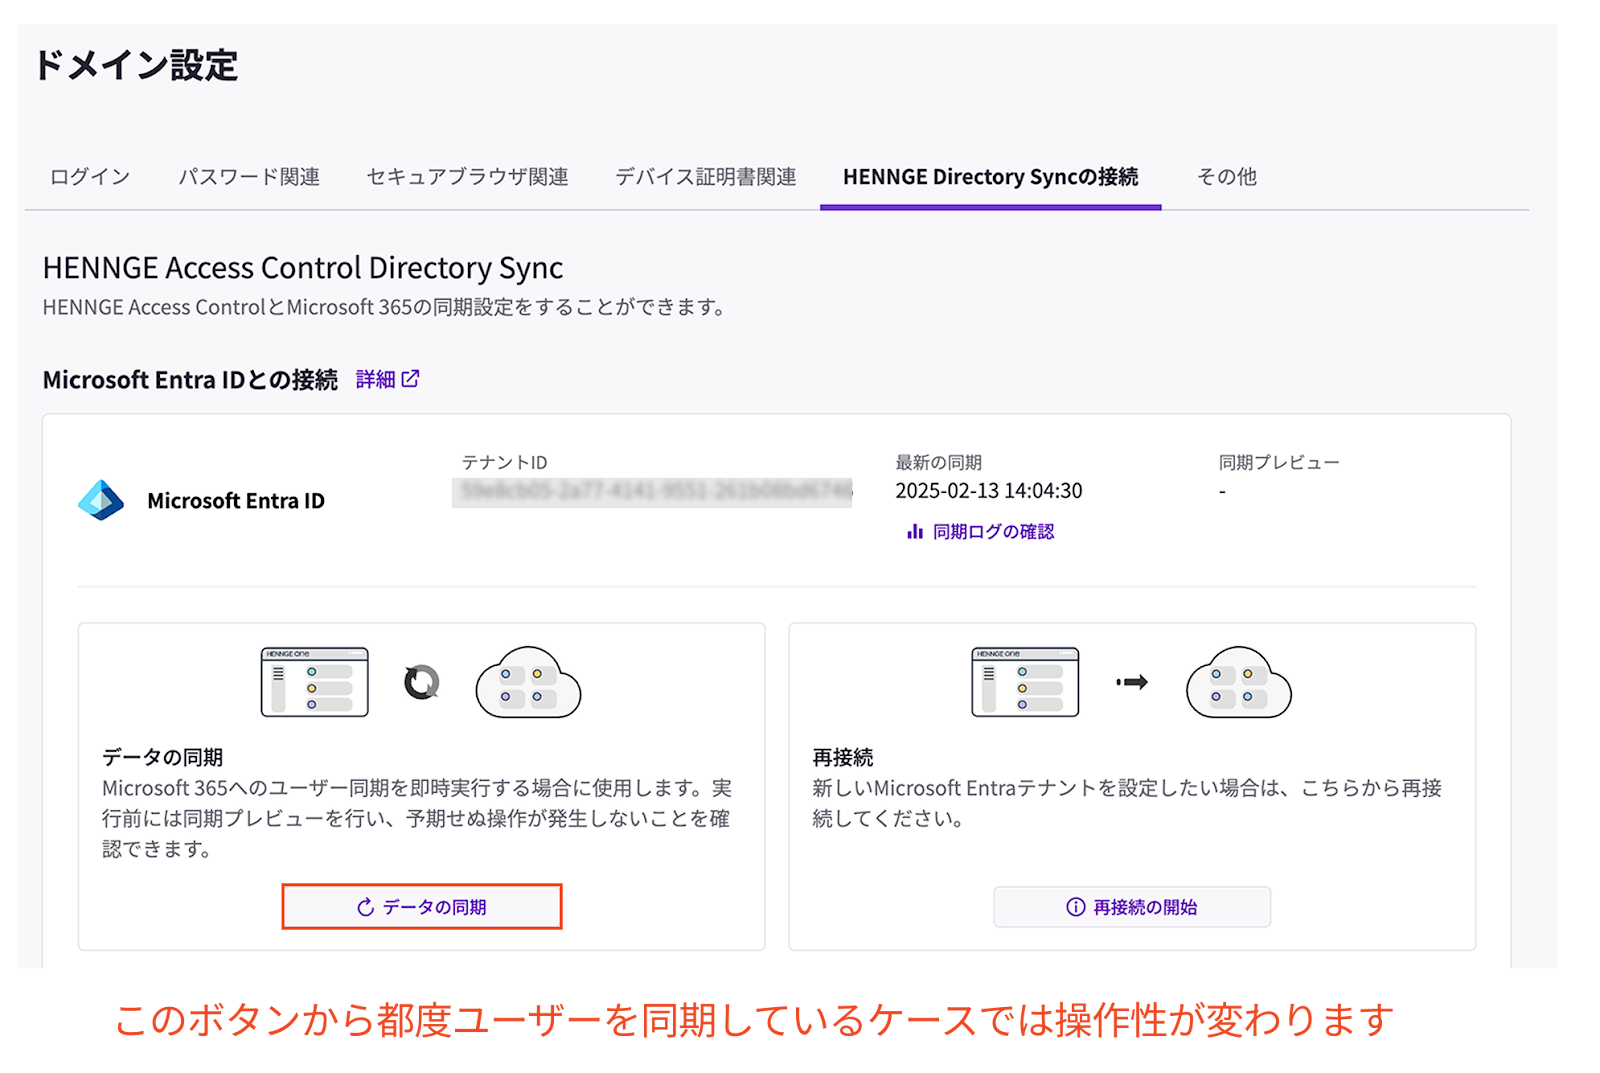
Task: Click the external link icon beside 詳細
Action: (410, 379)
